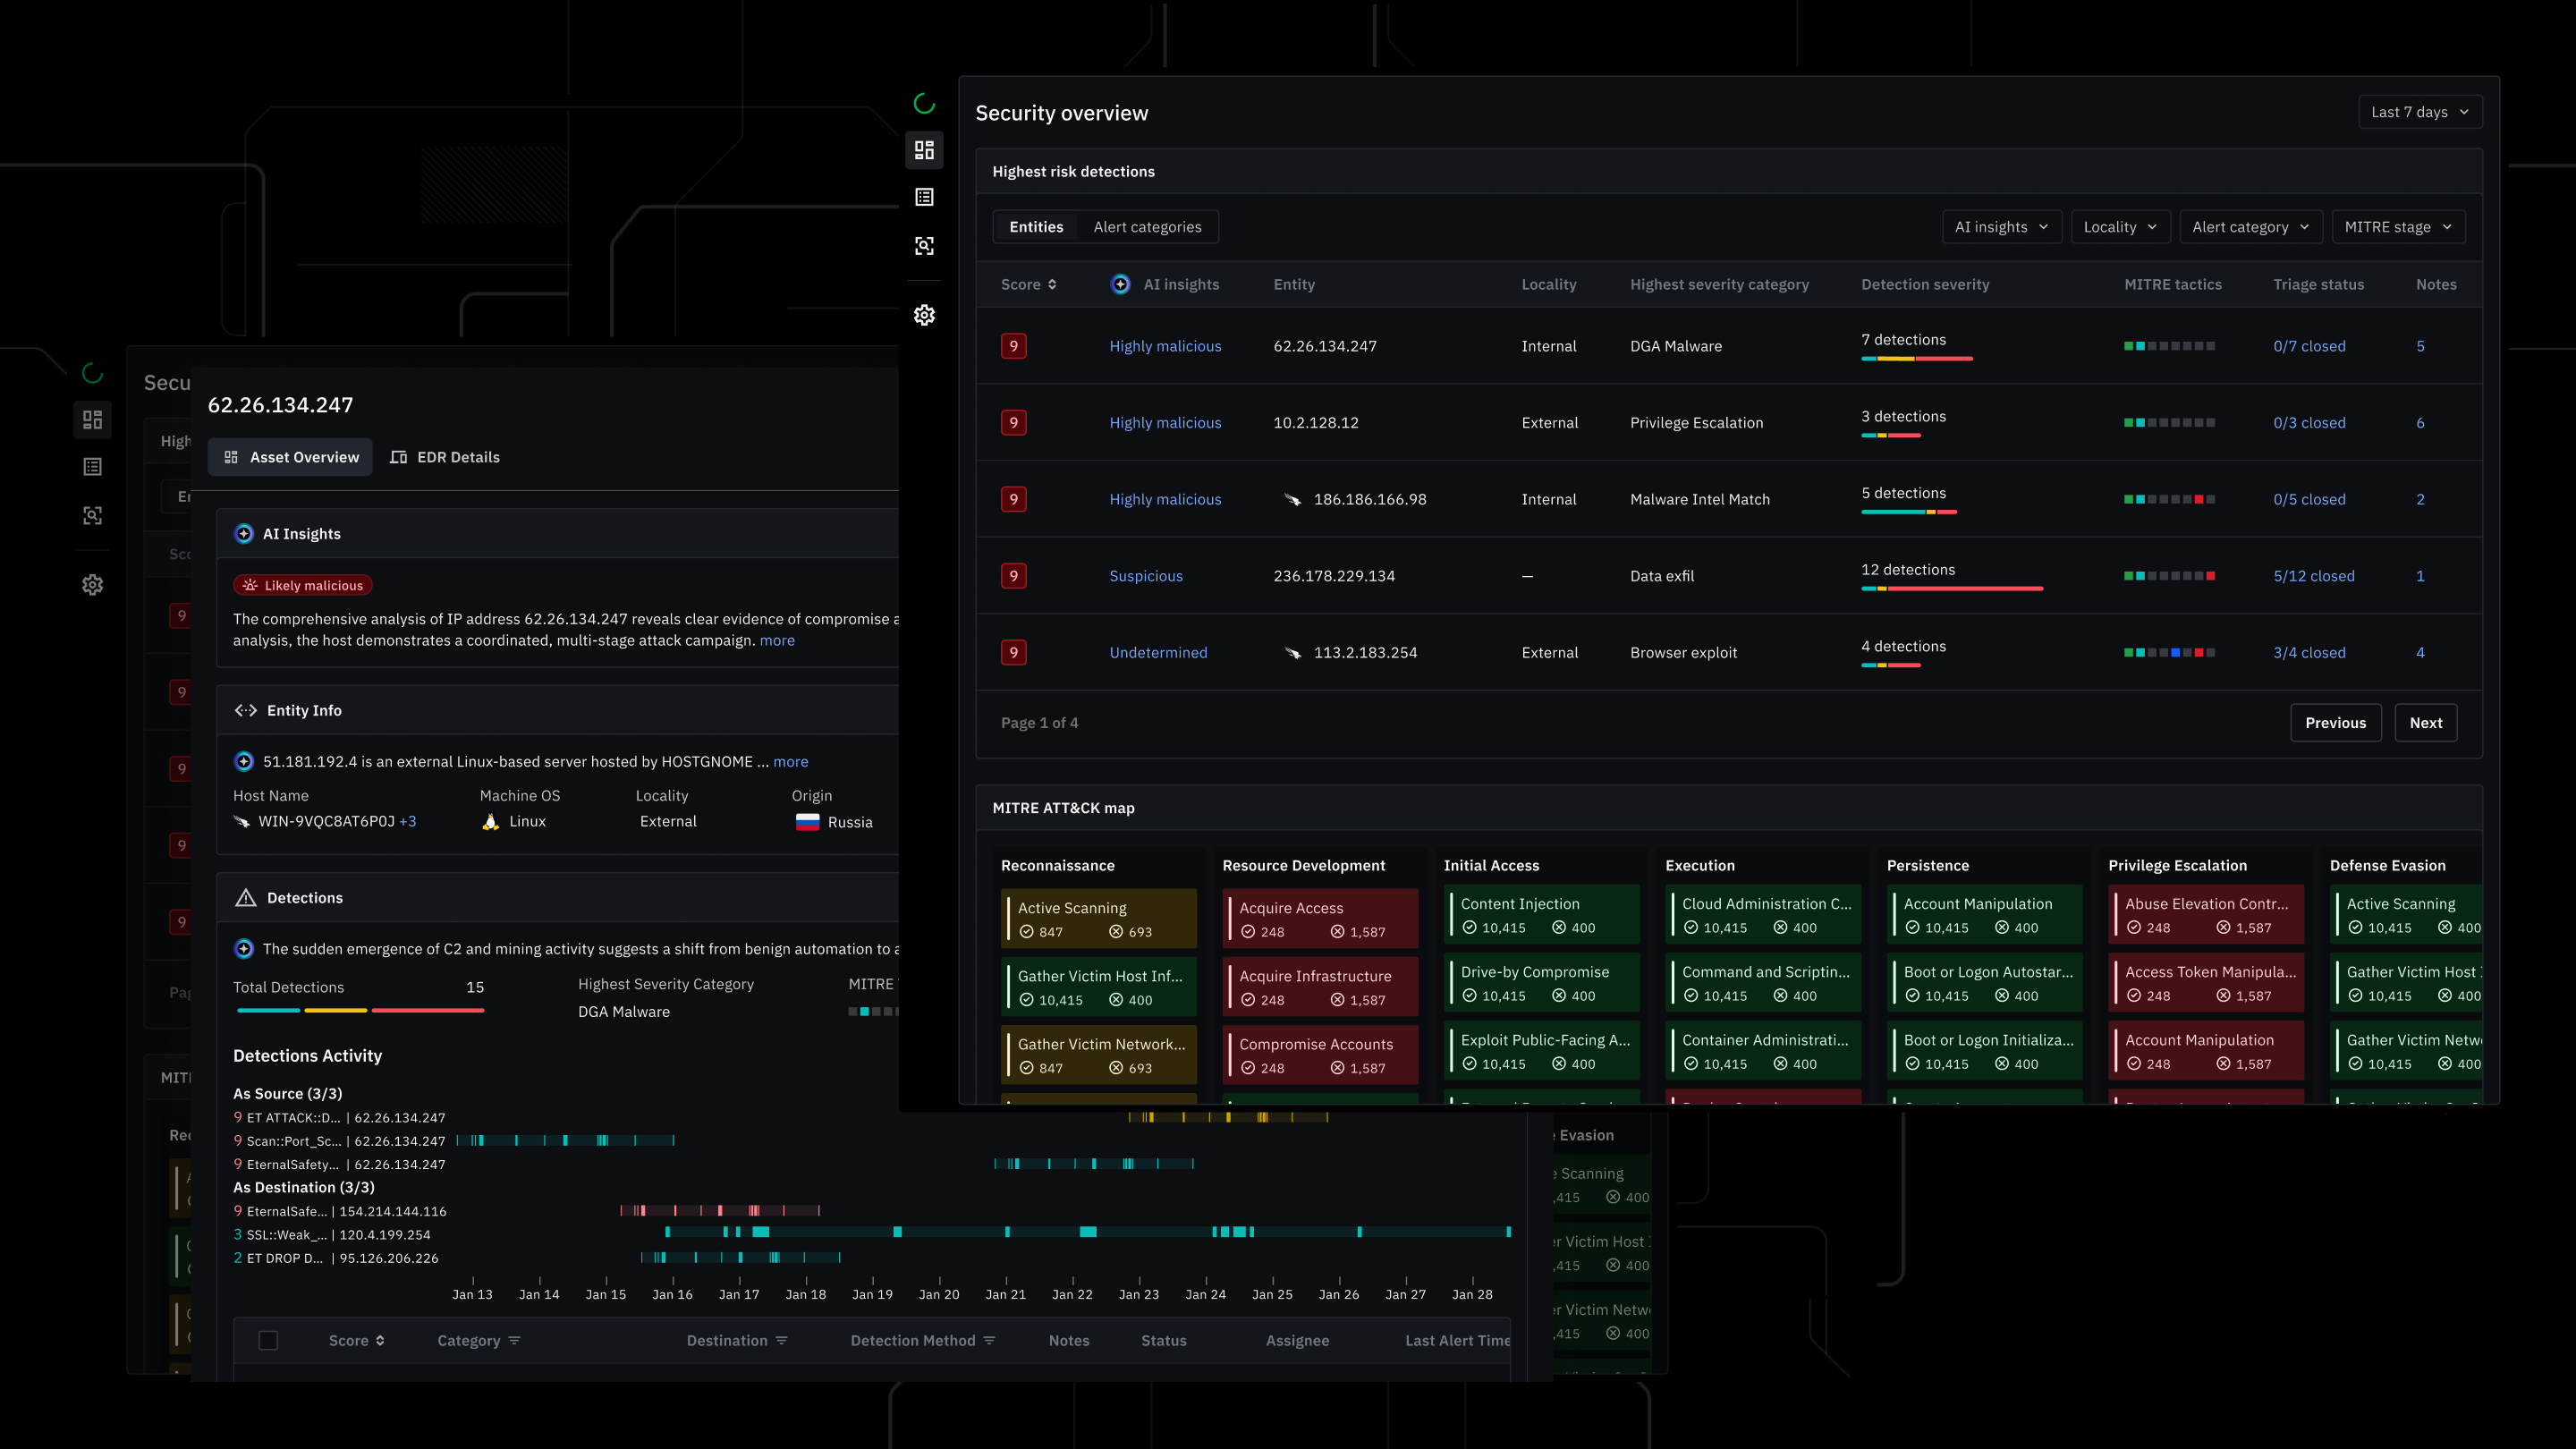Expand the Alert category filter dropdown
The height and width of the screenshot is (1449, 2576).
2250,227
